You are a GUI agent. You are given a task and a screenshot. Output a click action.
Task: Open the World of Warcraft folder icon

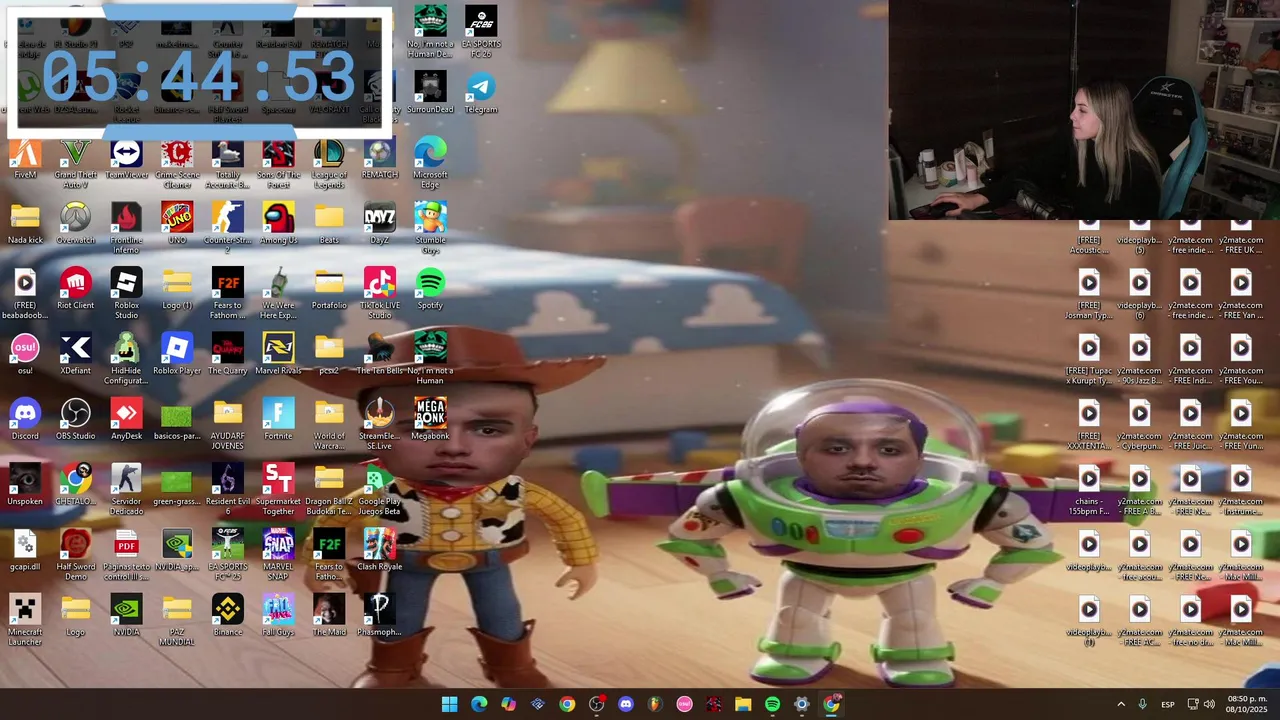(329, 425)
